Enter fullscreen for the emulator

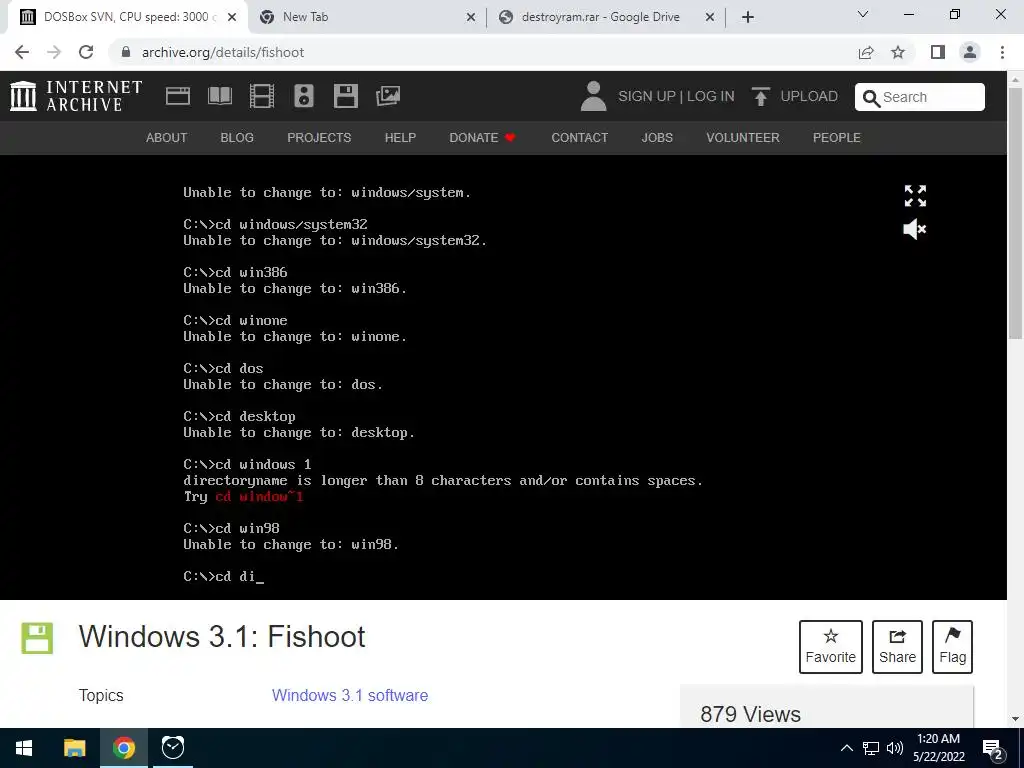point(915,195)
